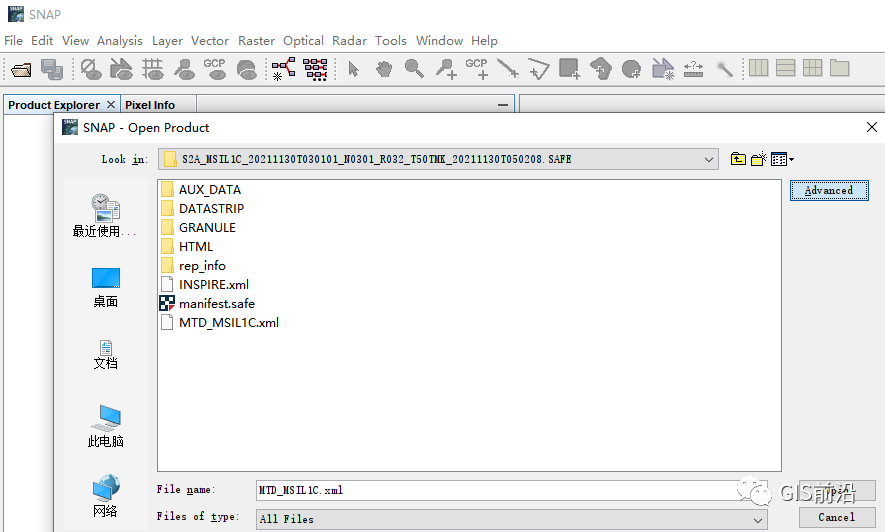Viewport: 885px width, 532px height.
Task: Open the Help menu
Action: pyautogui.click(x=484, y=41)
